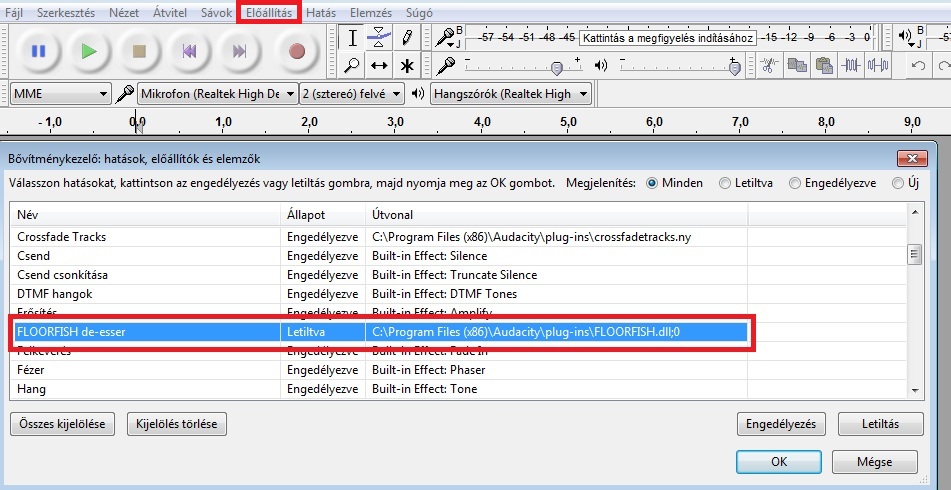Select the FLOORFISH de-esser row
The height and width of the screenshot is (490, 951).
click(x=379, y=332)
